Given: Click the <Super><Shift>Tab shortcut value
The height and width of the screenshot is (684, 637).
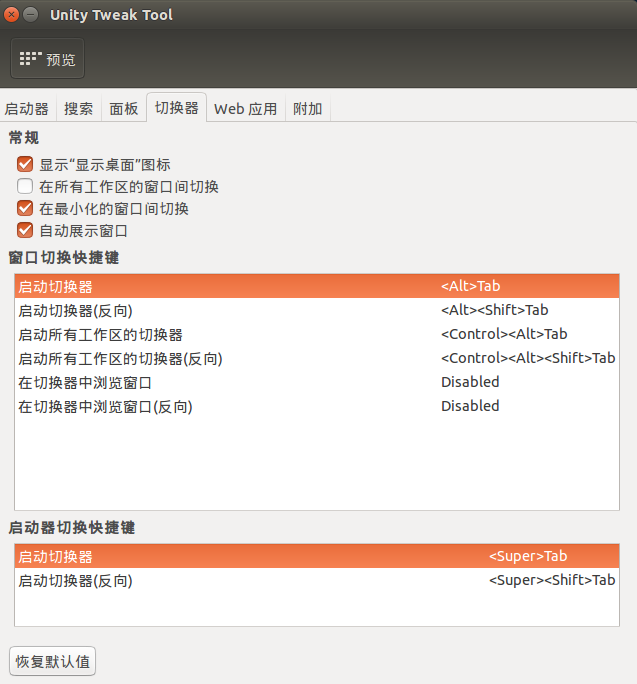Looking at the screenshot, I should pyautogui.click(x=552, y=580).
